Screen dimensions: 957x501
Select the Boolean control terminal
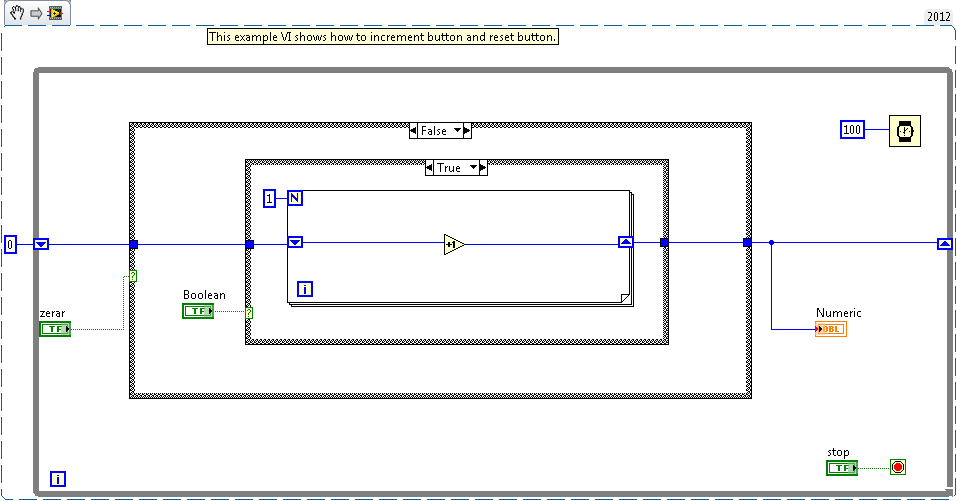[x=198, y=311]
